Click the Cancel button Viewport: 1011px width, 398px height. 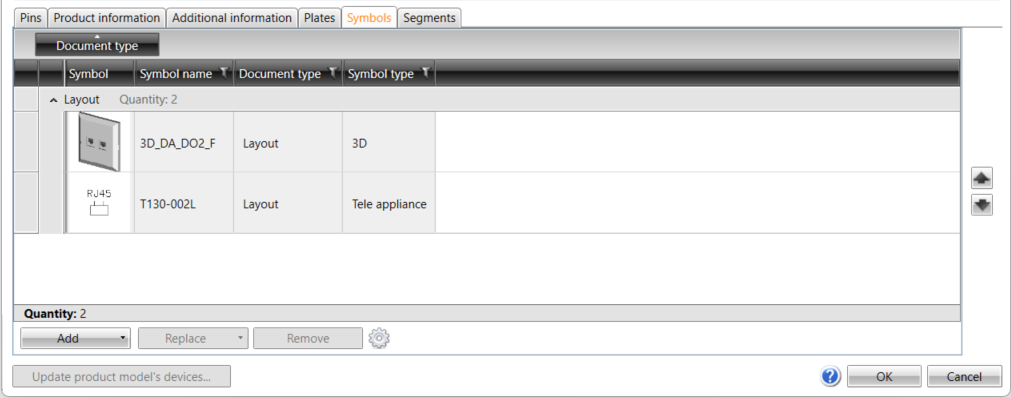pyautogui.click(x=965, y=377)
